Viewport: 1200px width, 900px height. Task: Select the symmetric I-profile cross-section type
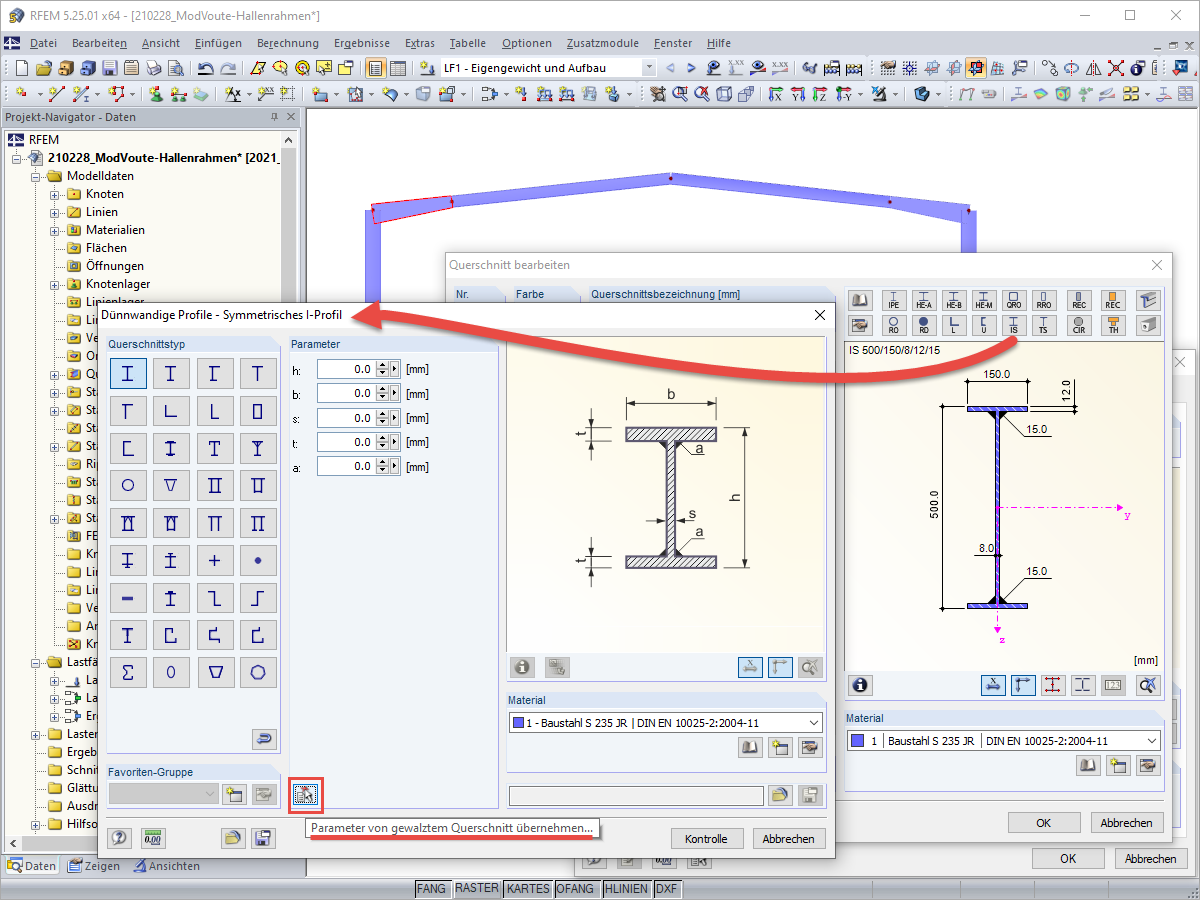pyautogui.click(x=128, y=374)
